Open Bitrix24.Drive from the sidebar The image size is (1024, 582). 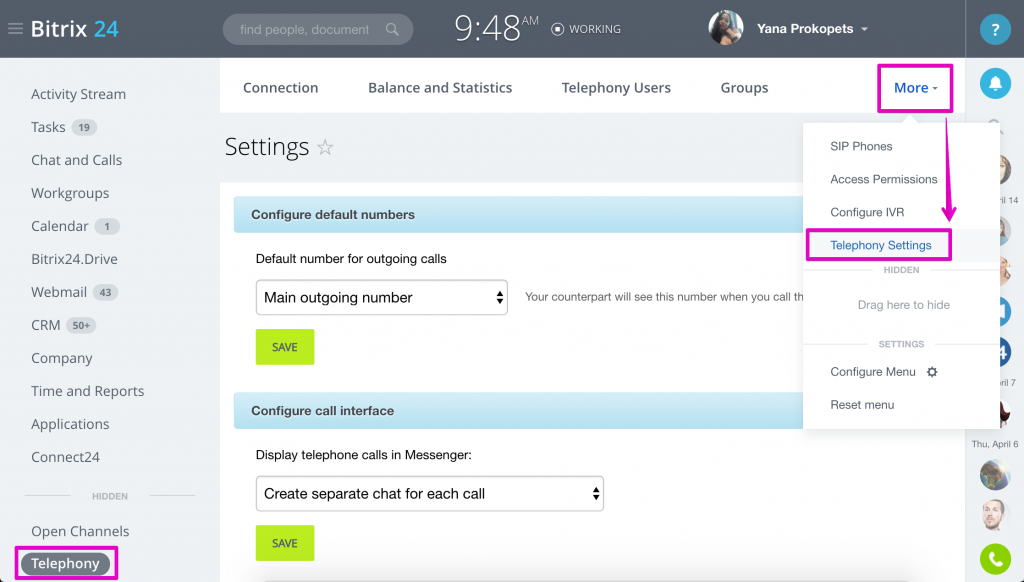coord(74,259)
